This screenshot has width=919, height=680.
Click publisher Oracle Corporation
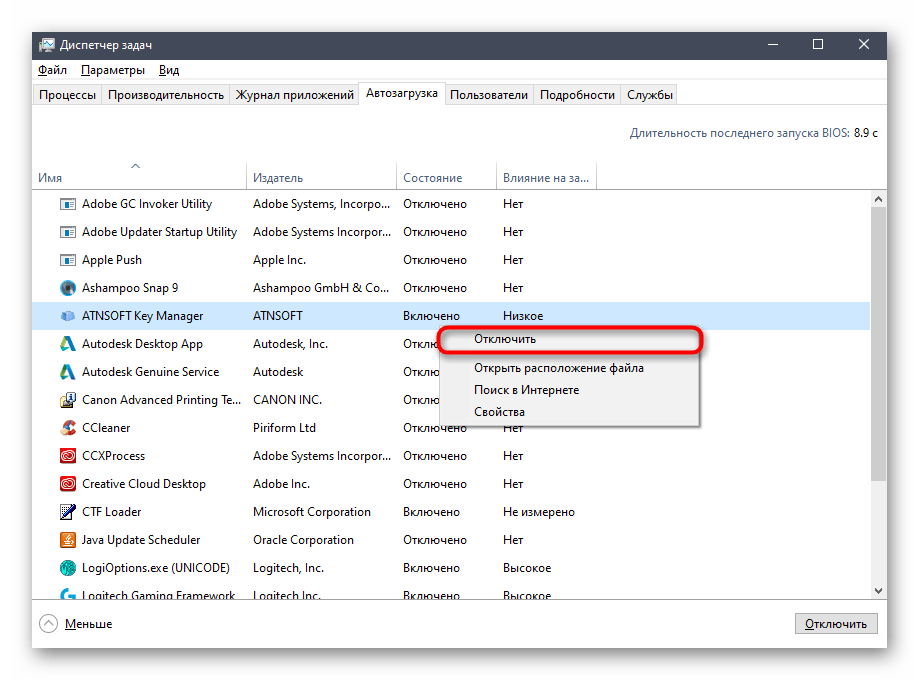pos(304,540)
